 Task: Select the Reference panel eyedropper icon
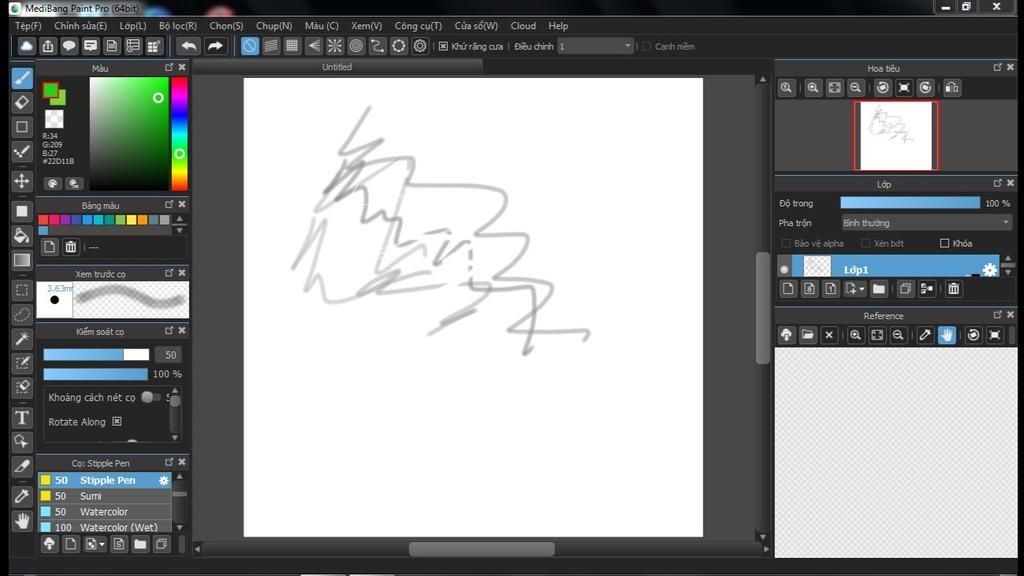click(925, 335)
